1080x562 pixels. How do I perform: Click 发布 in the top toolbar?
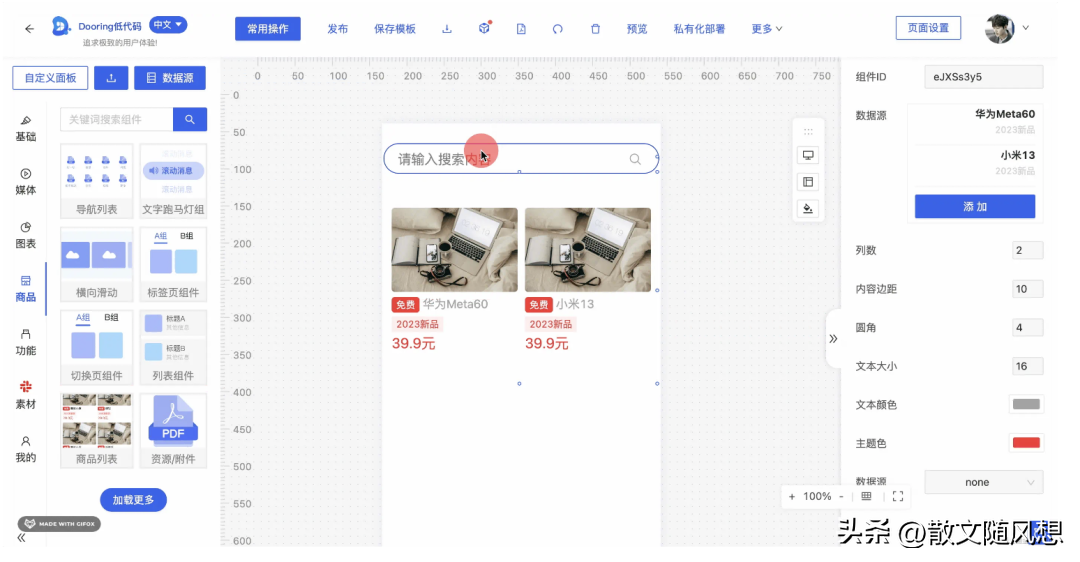click(x=338, y=29)
